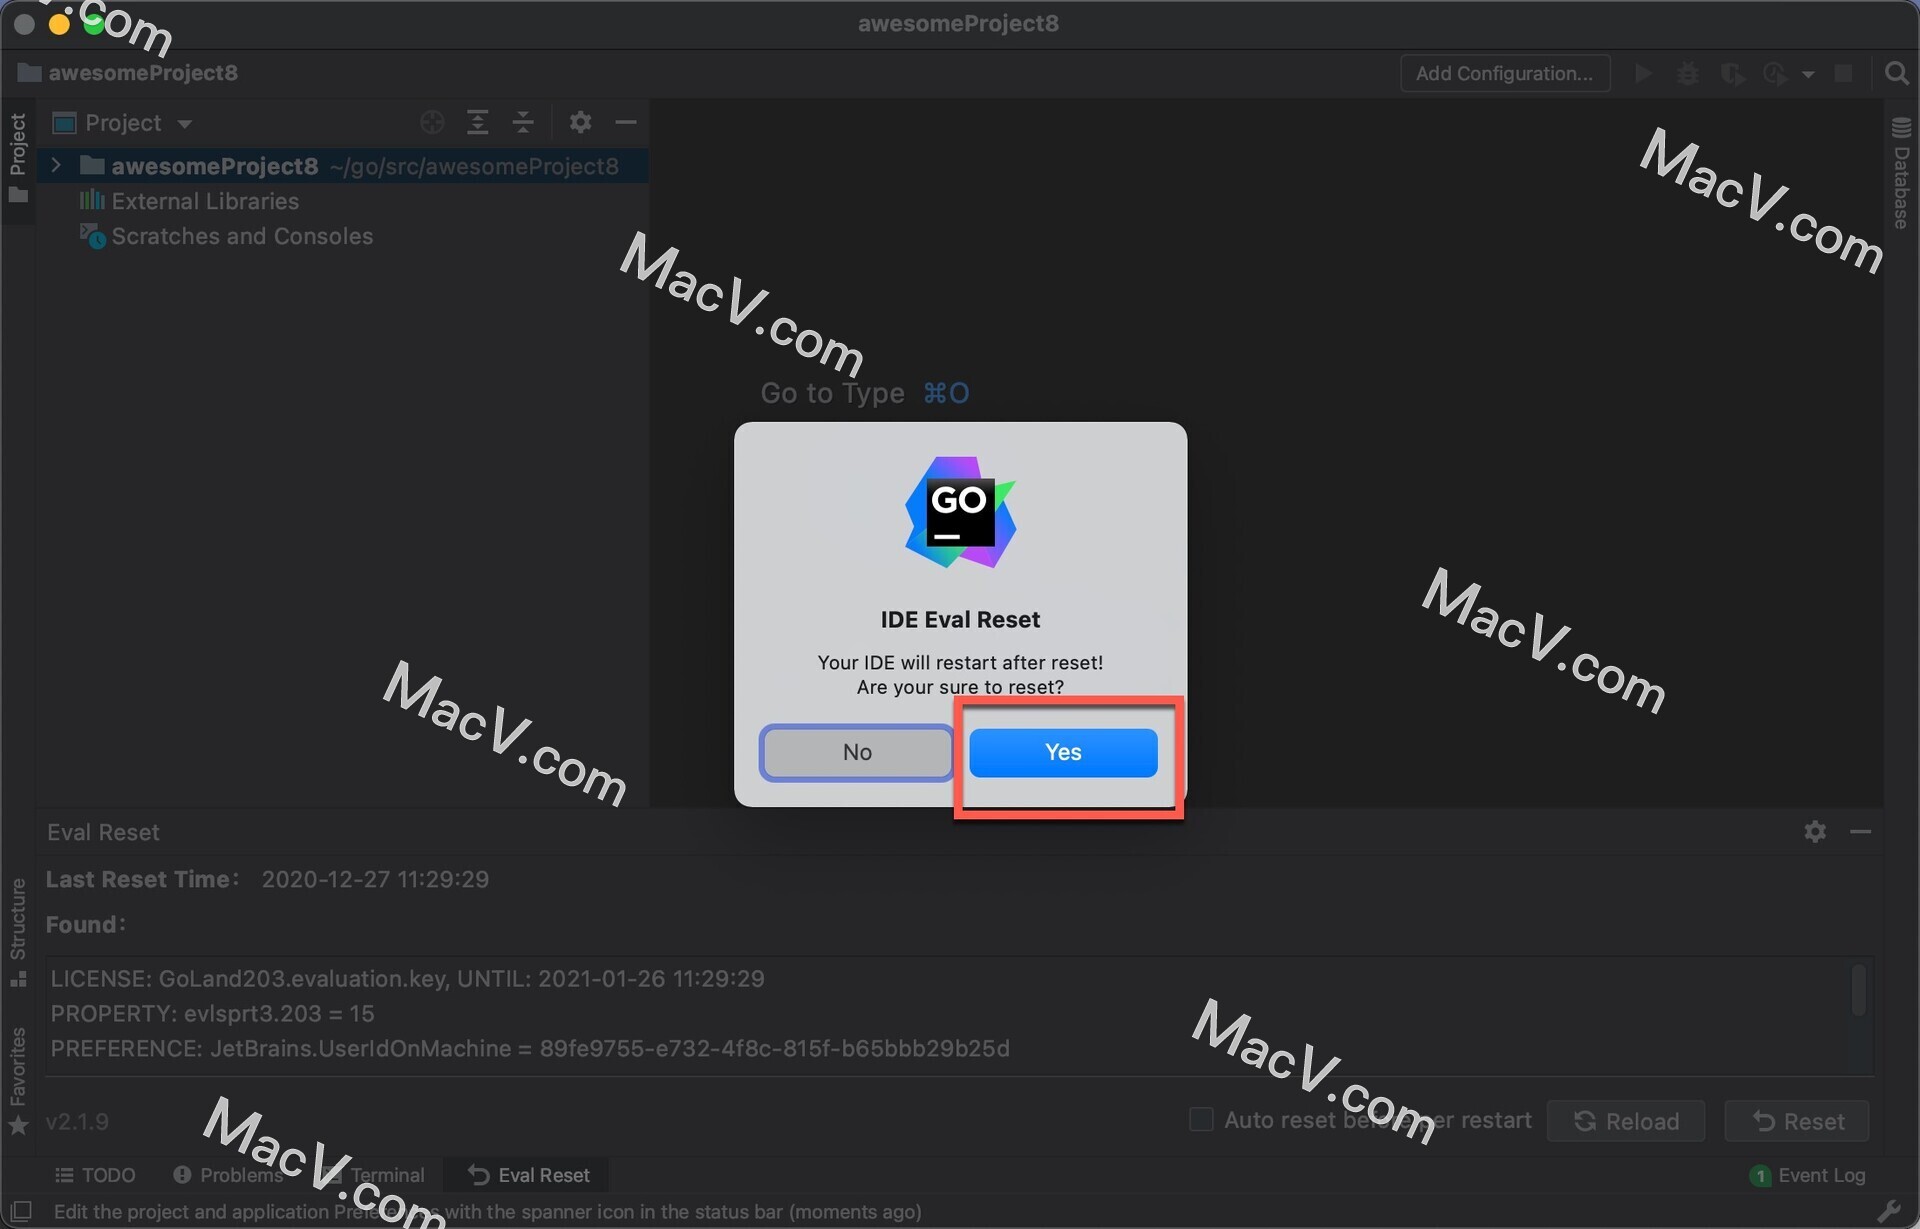The height and width of the screenshot is (1229, 1920).
Task: Click the Collapse All icon in Project panel
Action: click(x=523, y=122)
